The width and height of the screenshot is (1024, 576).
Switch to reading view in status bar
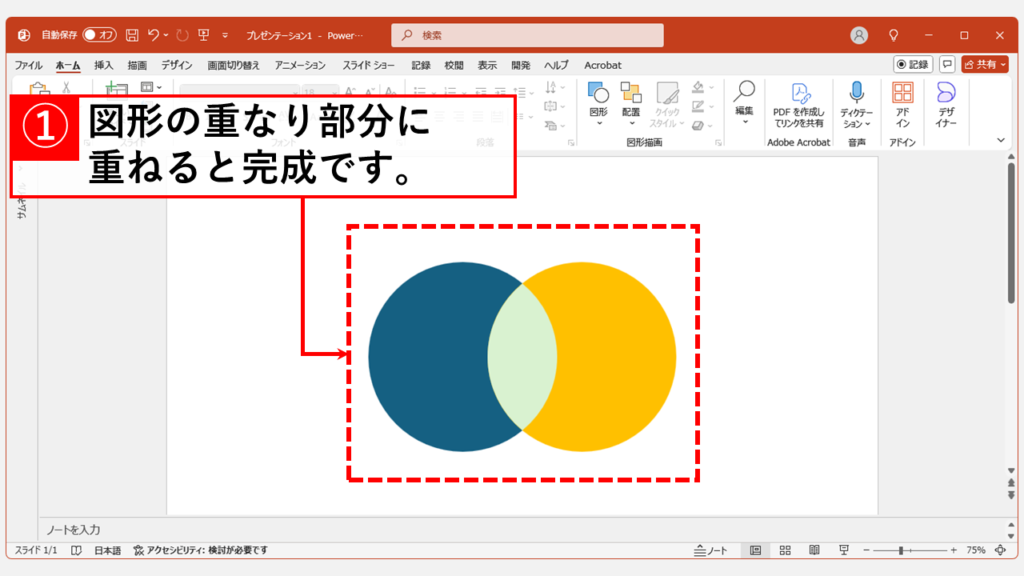click(815, 551)
